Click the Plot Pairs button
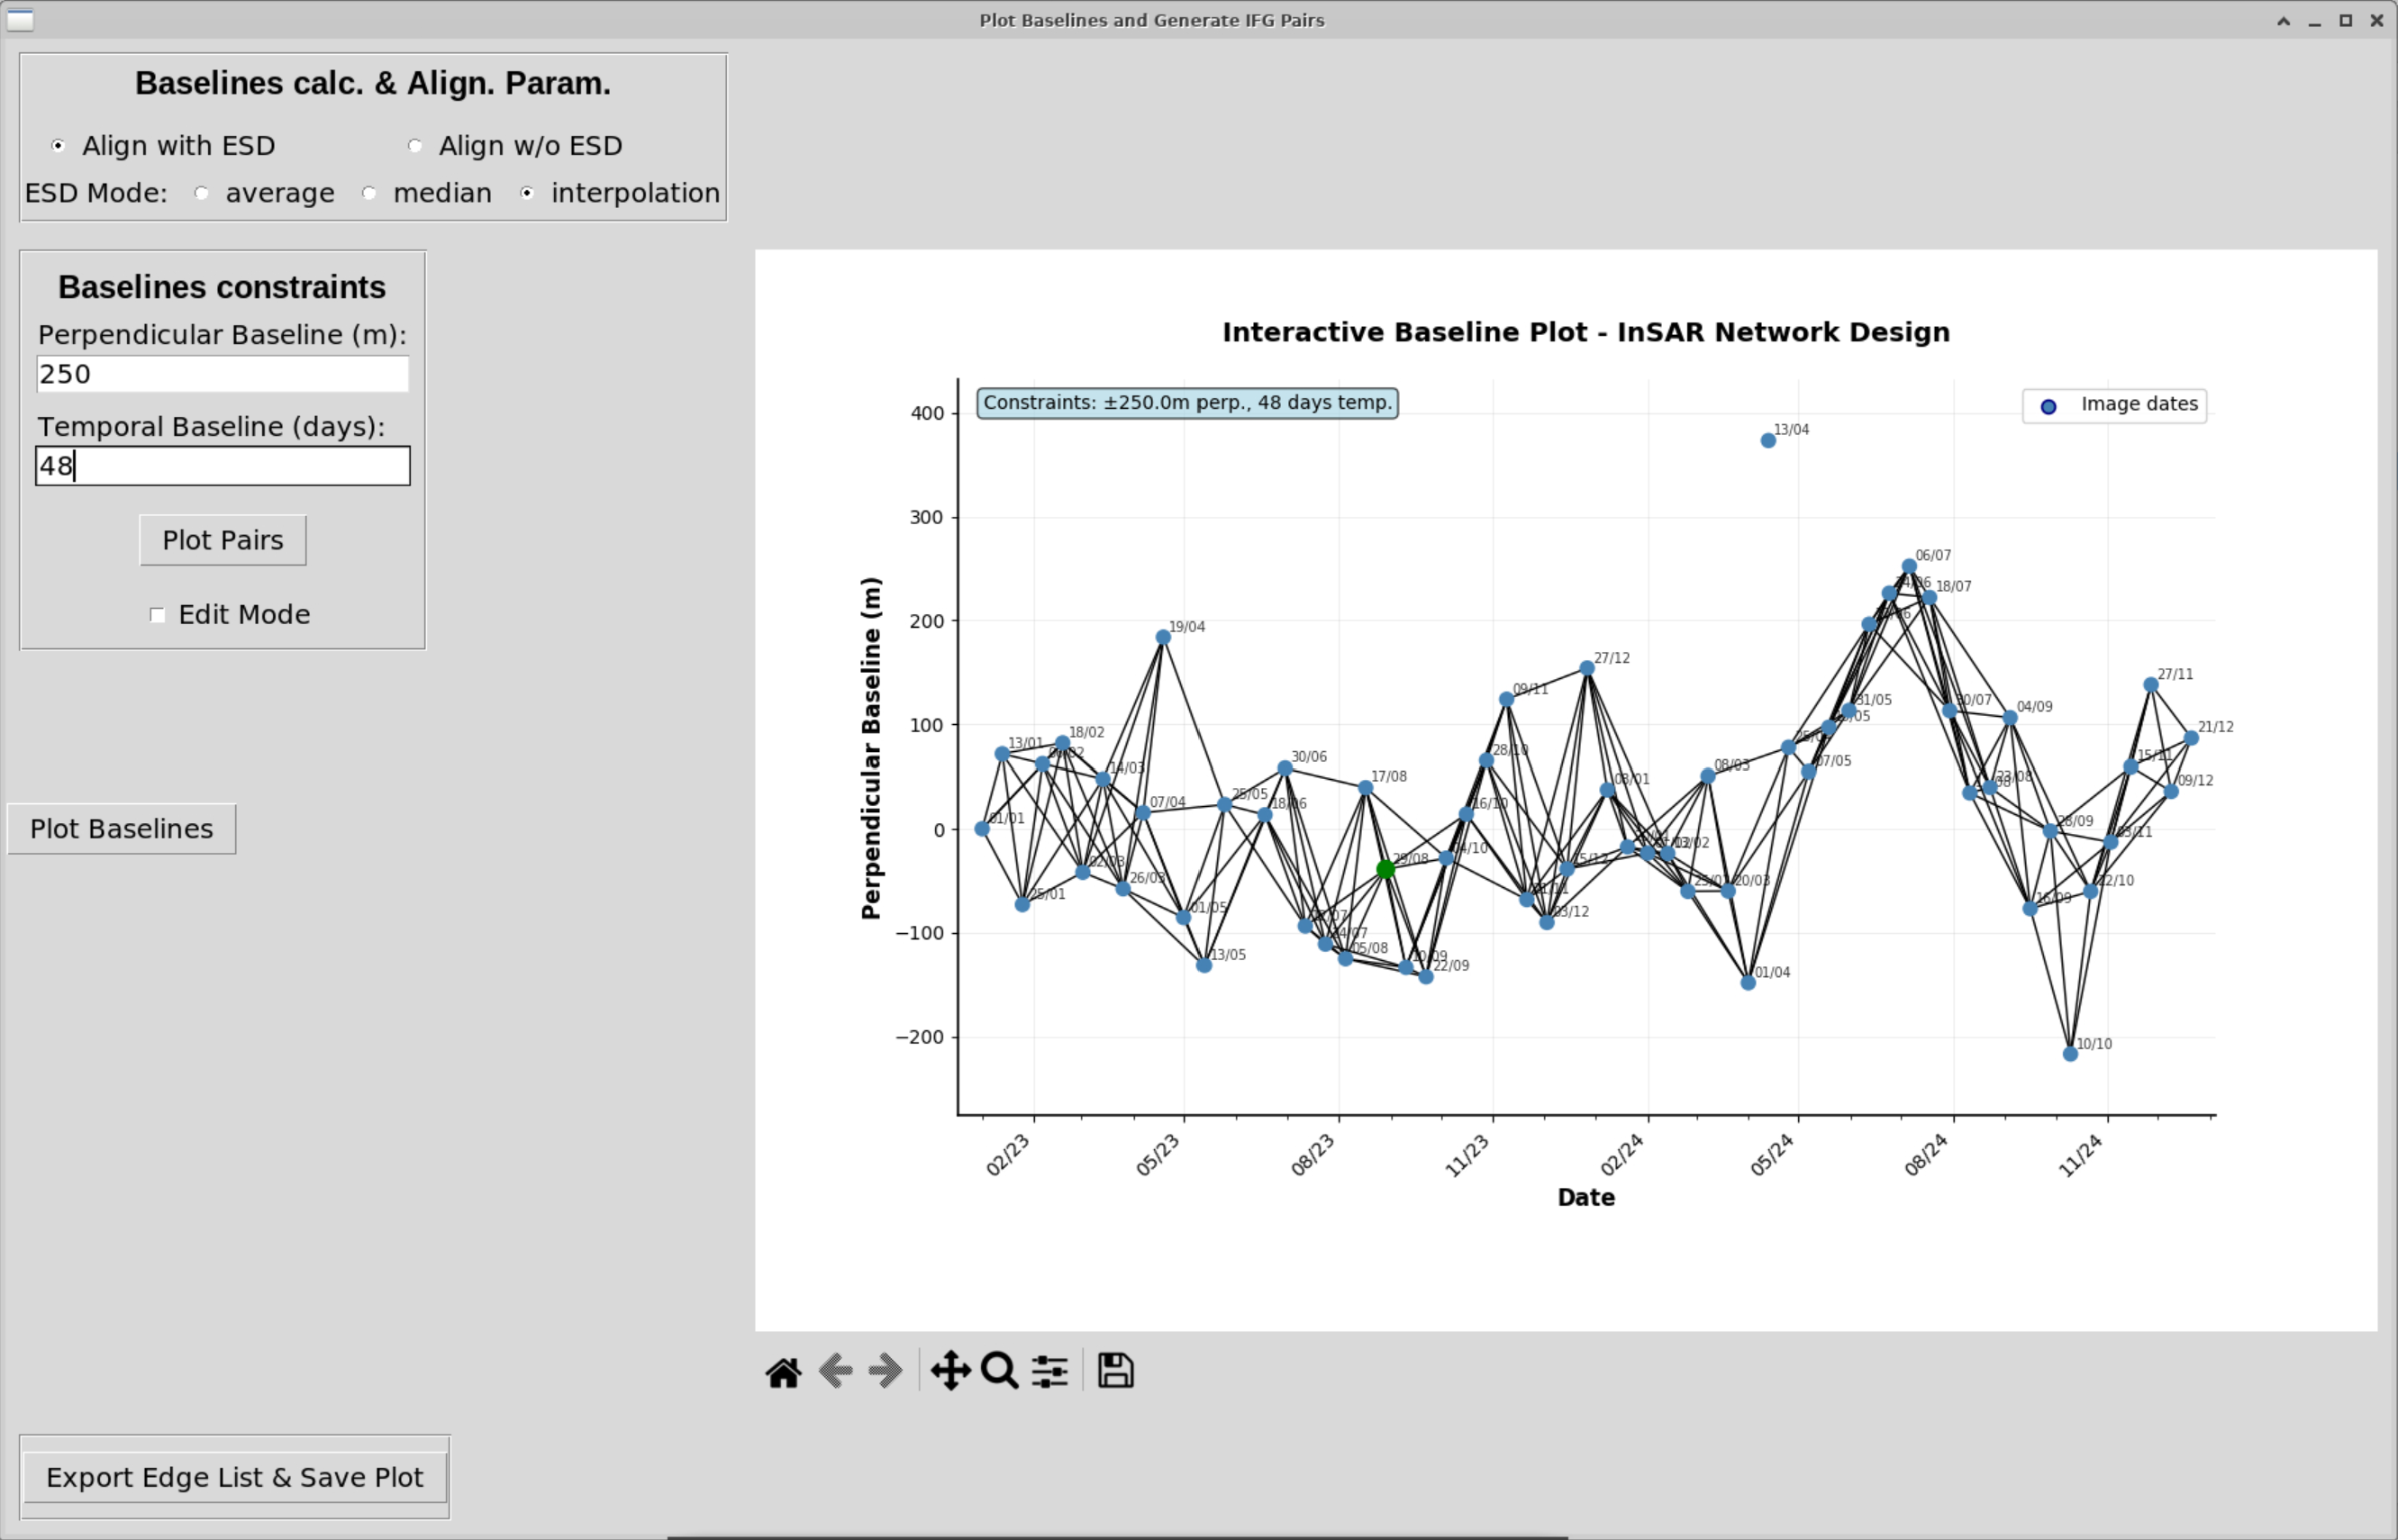The height and width of the screenshot is (1540, 2398). pyautogui.click(x=223, y=540)
